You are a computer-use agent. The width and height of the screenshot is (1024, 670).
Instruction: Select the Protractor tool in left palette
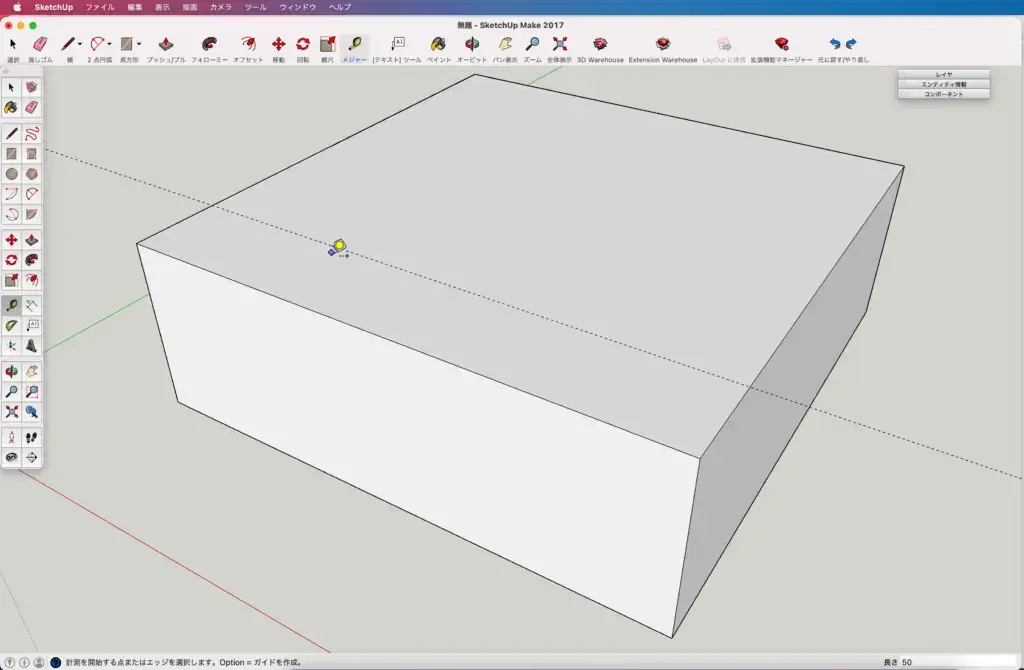(11, 325)
